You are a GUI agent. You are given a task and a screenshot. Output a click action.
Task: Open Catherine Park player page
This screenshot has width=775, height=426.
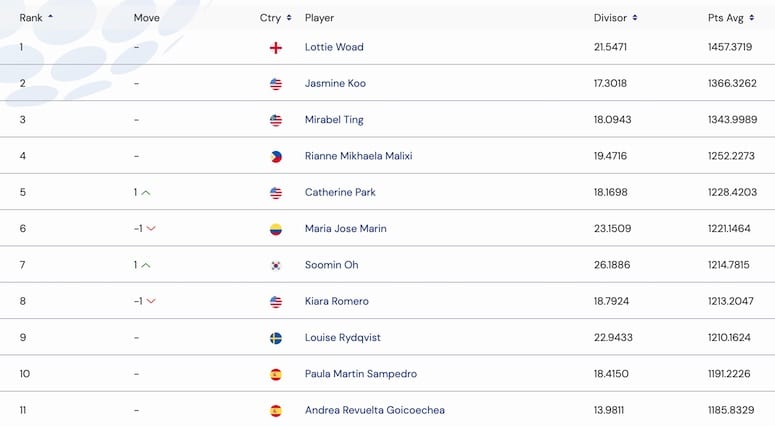pyautogui.click(x=340, y=192)
